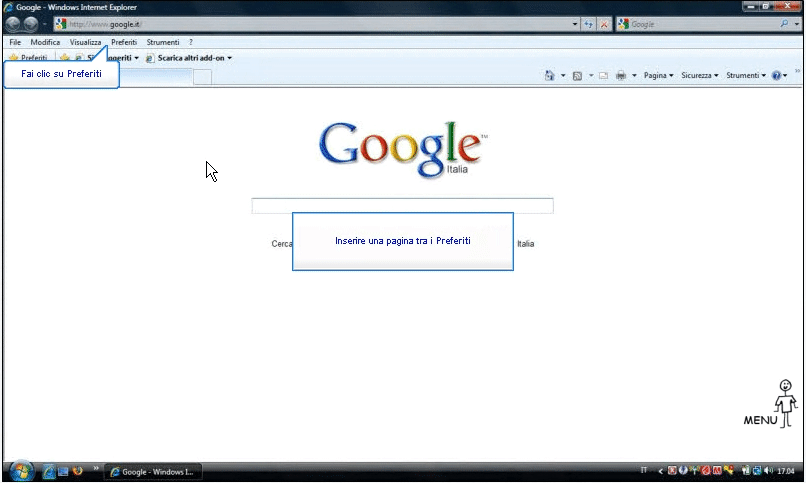Screen dimensions: 806x483
Task: Expand the address bar history dropdown
Action: [x=575, y=24]
